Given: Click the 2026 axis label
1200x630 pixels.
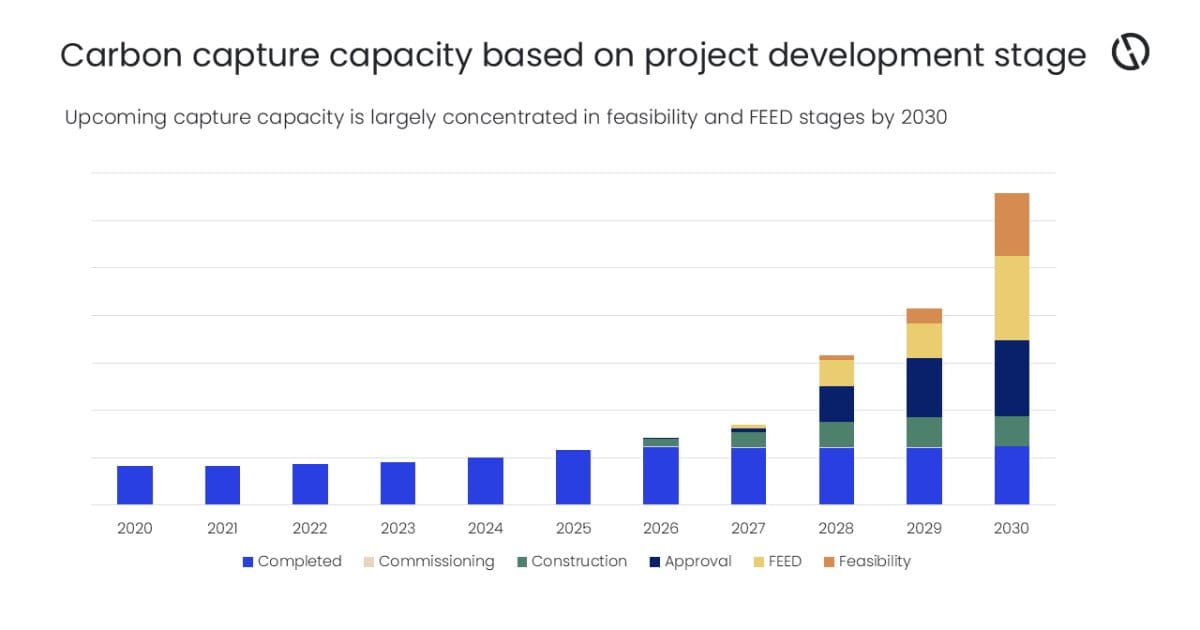Looking at the screenshot, I should (x=661, y=528).
